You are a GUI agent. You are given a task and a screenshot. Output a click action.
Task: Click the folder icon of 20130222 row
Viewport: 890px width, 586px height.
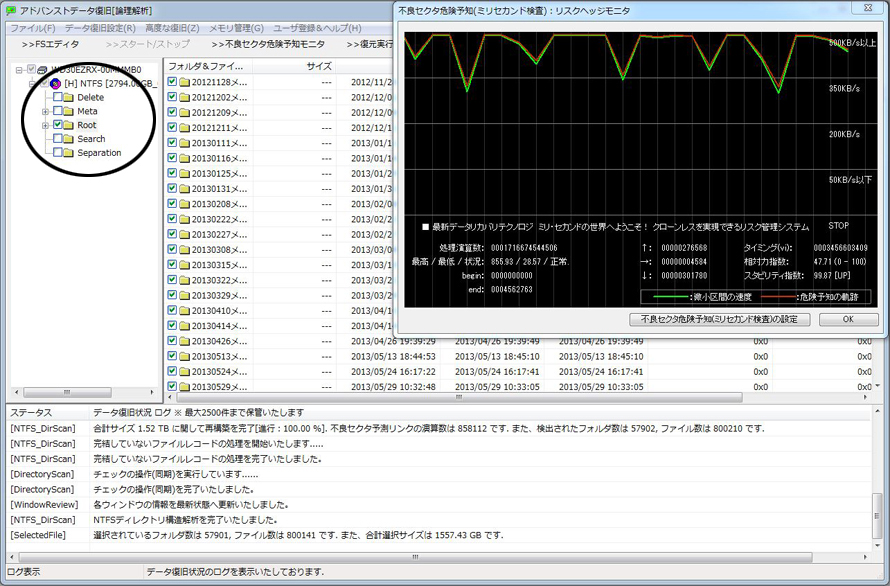(184, 219)
